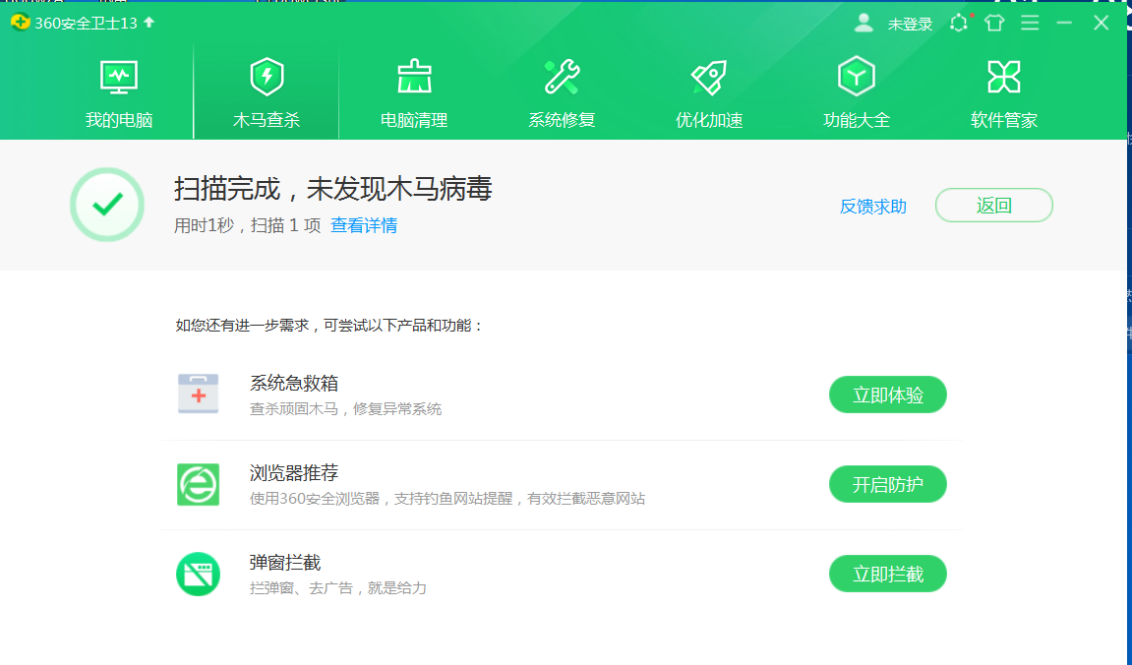Click the 360安全卫士13 title text
Screen dimensions: 1132x665
pyautogui.click(x=86, y=23)
